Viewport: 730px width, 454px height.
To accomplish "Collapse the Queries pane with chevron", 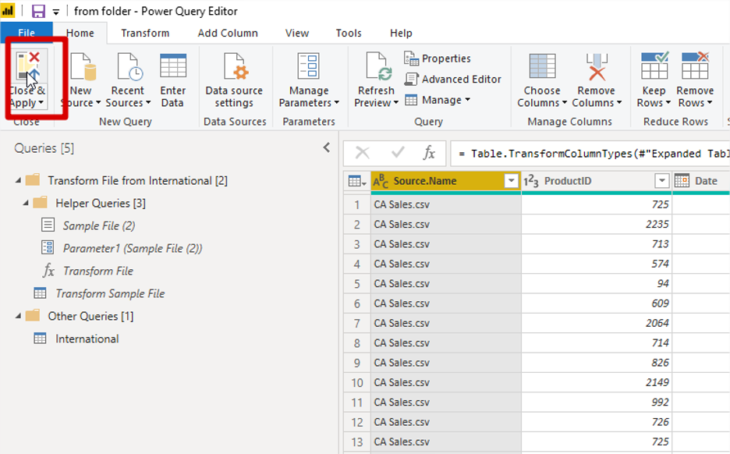I will click(x=326, y=148).
